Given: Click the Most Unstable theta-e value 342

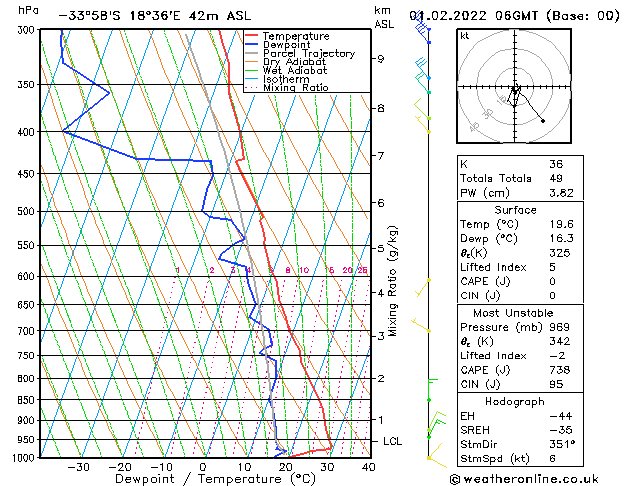Looking at the screenshot, I should click(560, 341).
